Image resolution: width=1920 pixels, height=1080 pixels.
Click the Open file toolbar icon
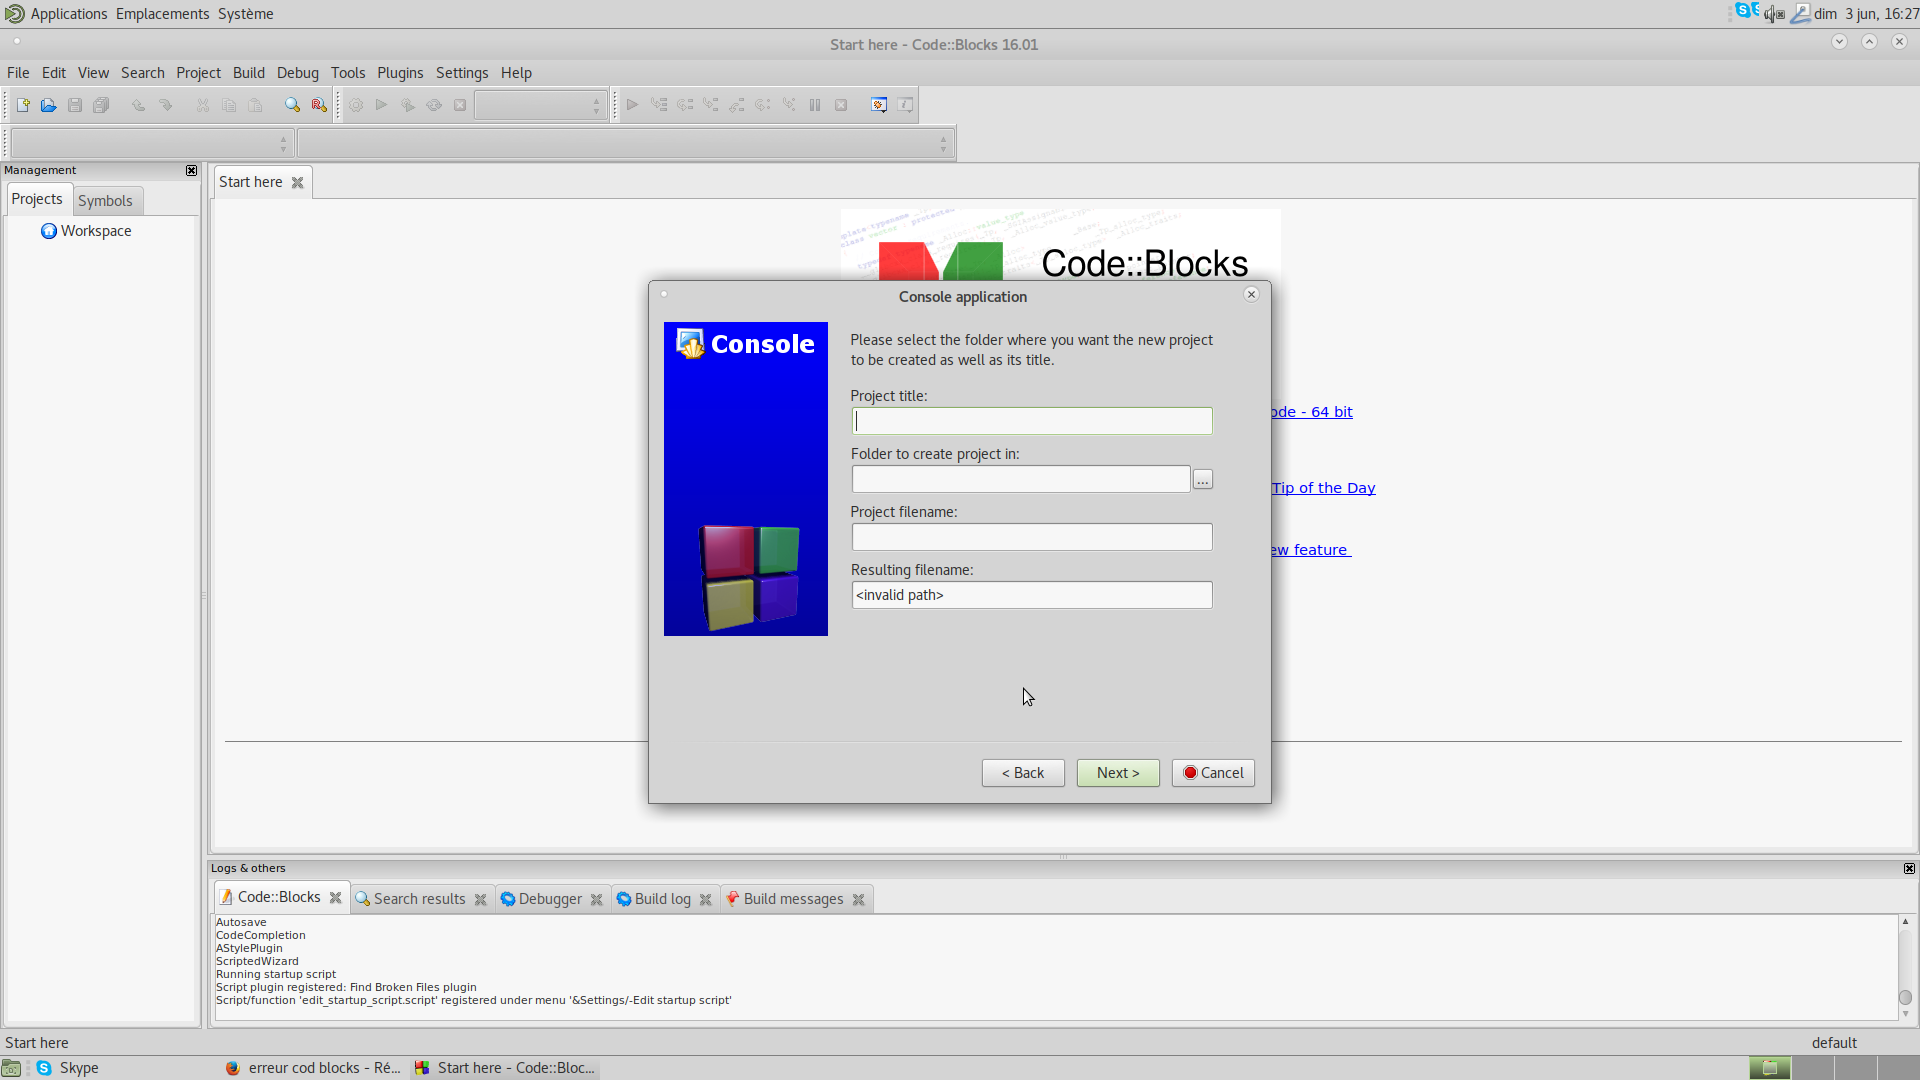click(48, 105)
